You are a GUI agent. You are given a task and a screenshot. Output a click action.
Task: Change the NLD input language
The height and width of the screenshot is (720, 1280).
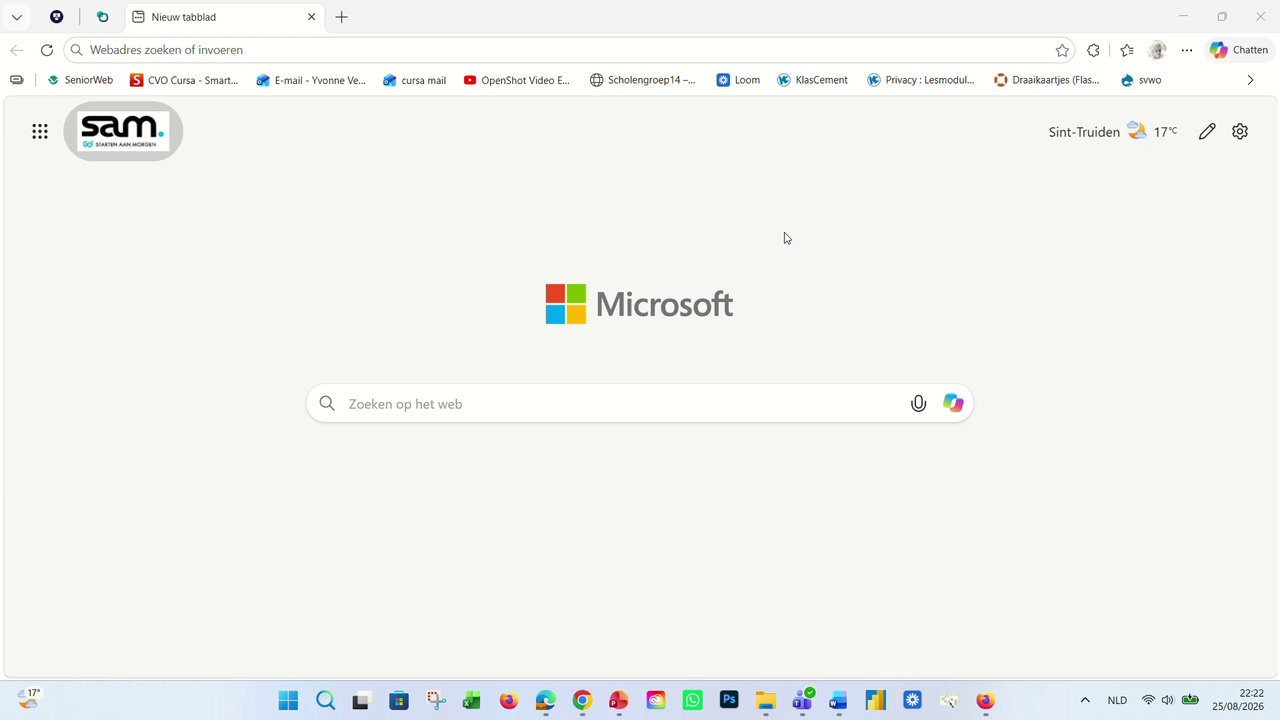coord(1117,700)
